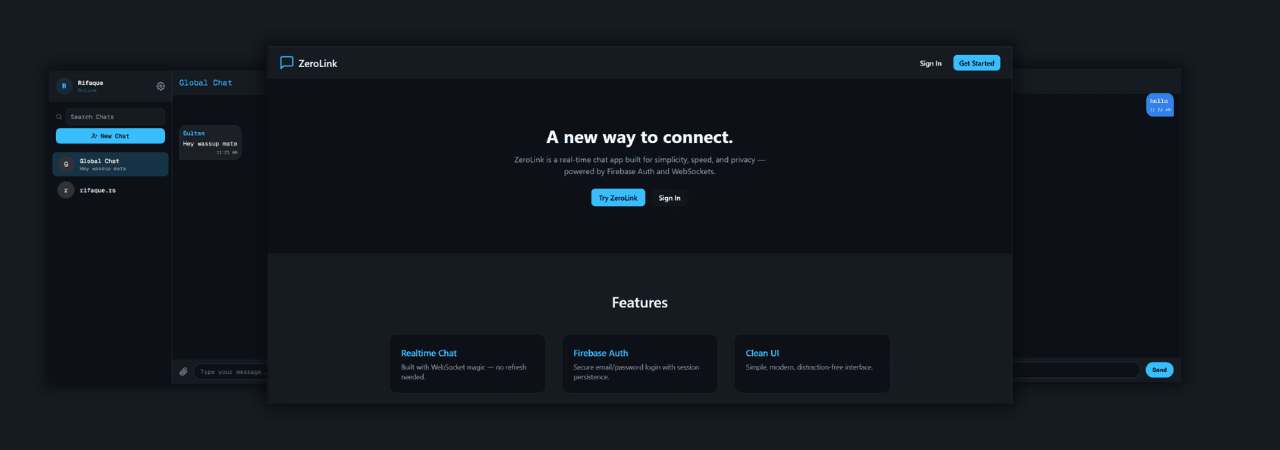This screenshot has width=1280, height=450.
Task: Start a conversation with the New Chat button
Action: coord(110,136)
